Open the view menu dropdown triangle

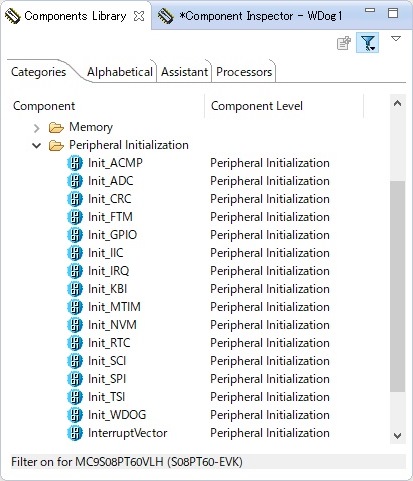[x=396, y=39]
